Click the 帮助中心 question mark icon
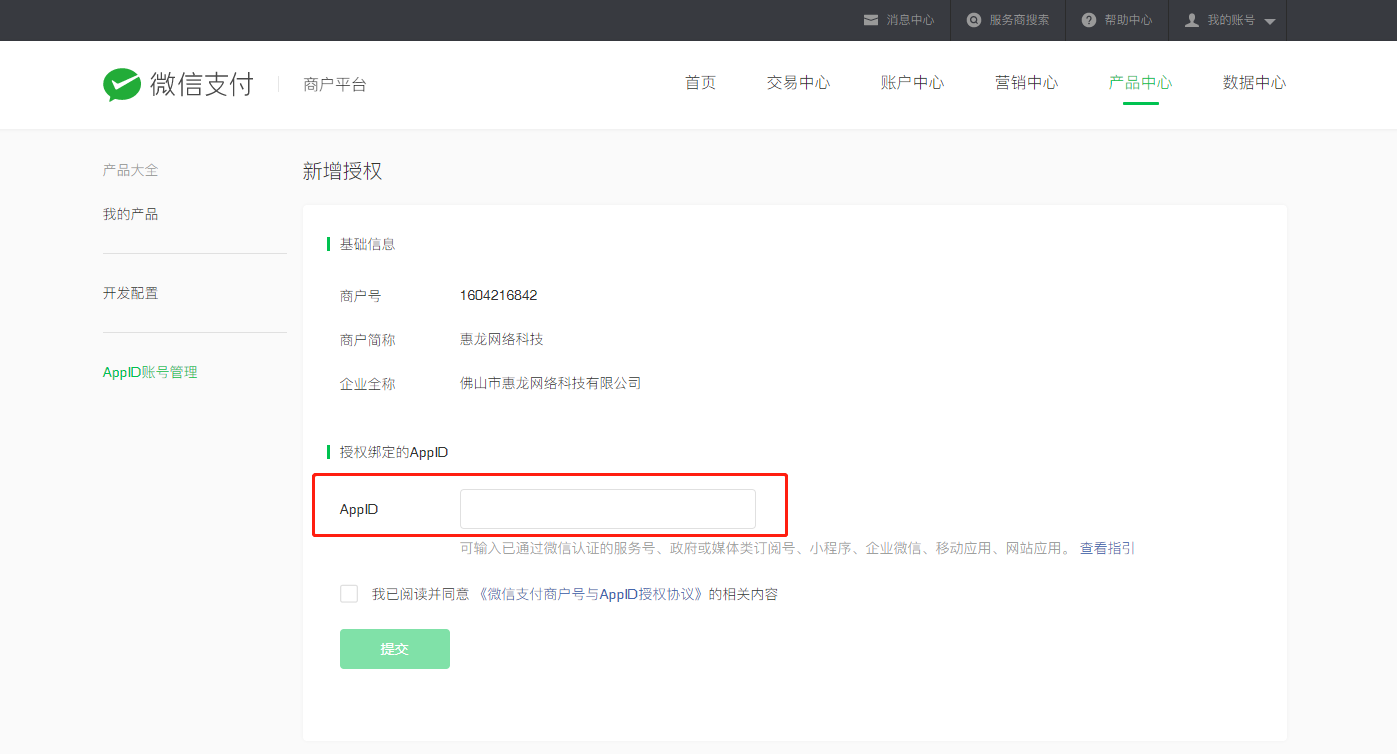 1089,20
